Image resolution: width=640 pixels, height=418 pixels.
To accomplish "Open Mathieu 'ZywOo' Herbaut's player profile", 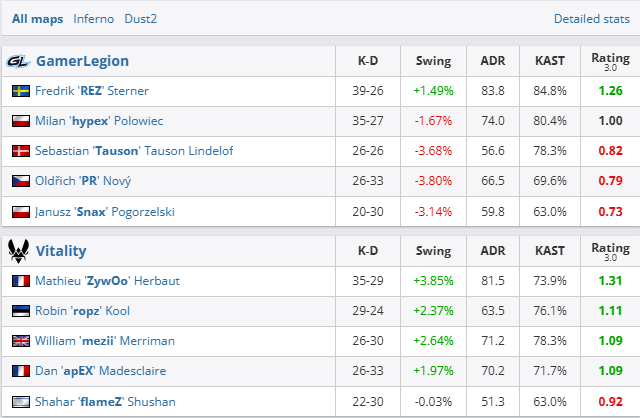I will (x=107, y=281).
